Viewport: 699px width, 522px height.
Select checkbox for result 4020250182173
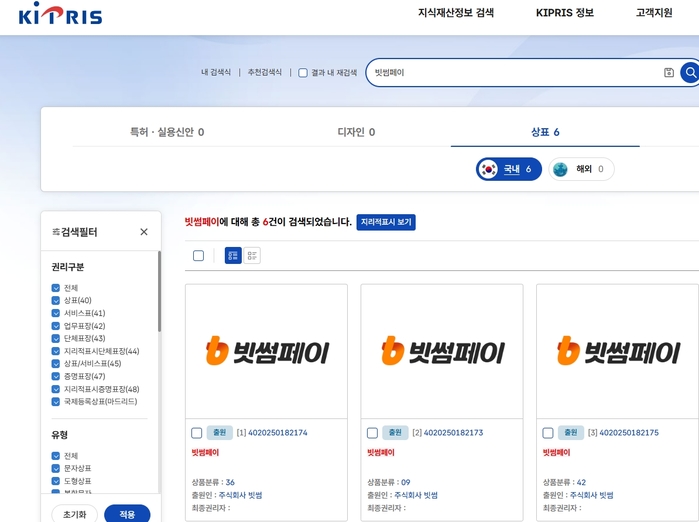(x=372, y=433)
